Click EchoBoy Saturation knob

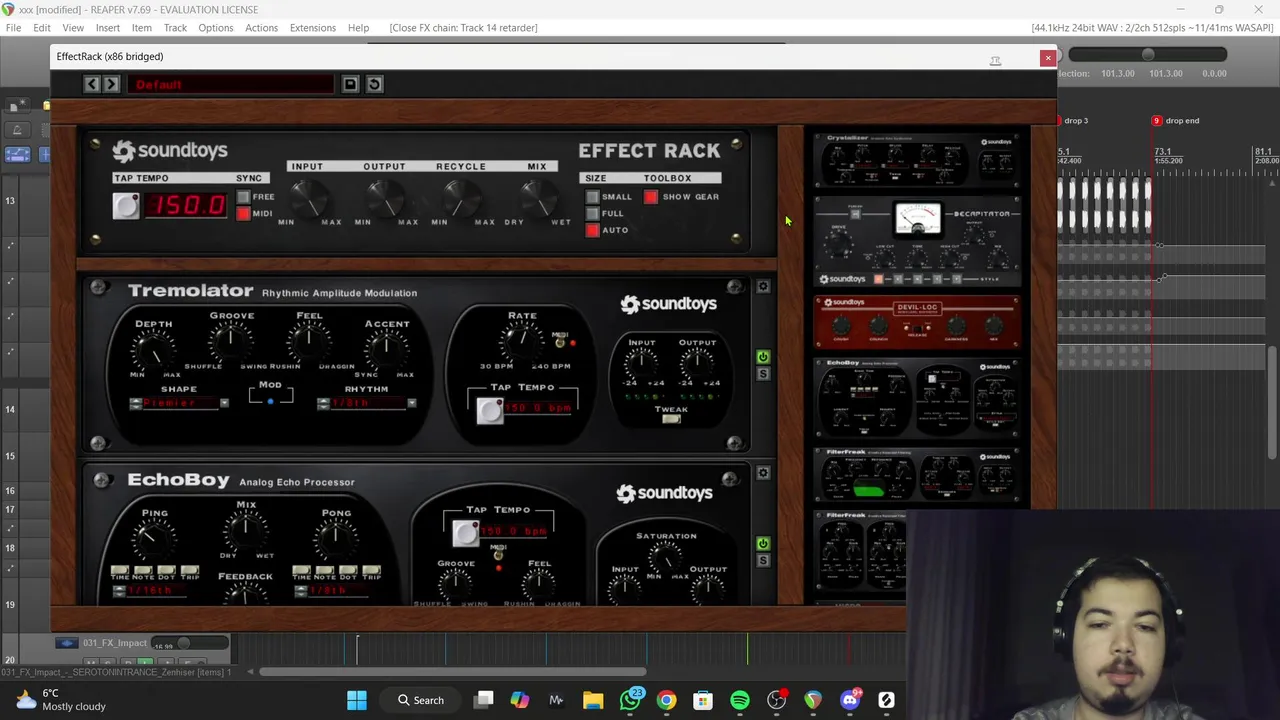coord(666,558)
